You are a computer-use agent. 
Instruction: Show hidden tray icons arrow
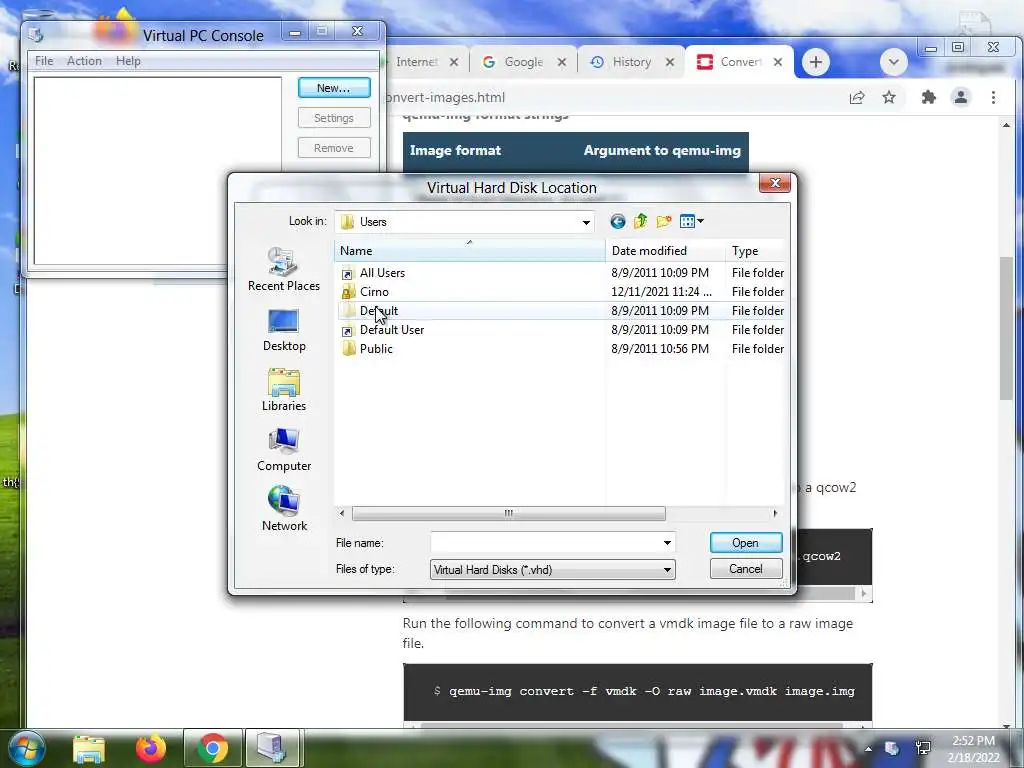pos(868,748)
